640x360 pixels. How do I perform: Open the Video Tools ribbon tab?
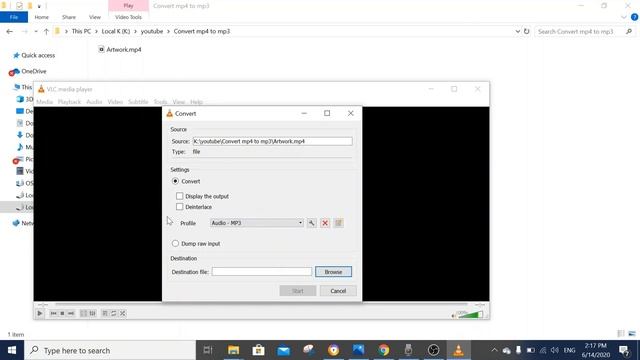point(128,17)
